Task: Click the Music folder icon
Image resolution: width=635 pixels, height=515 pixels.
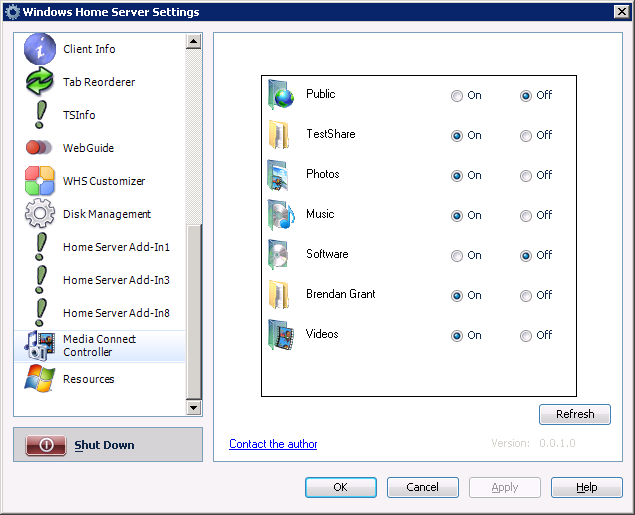Action: pyautogui.click(x=281, y=215)
